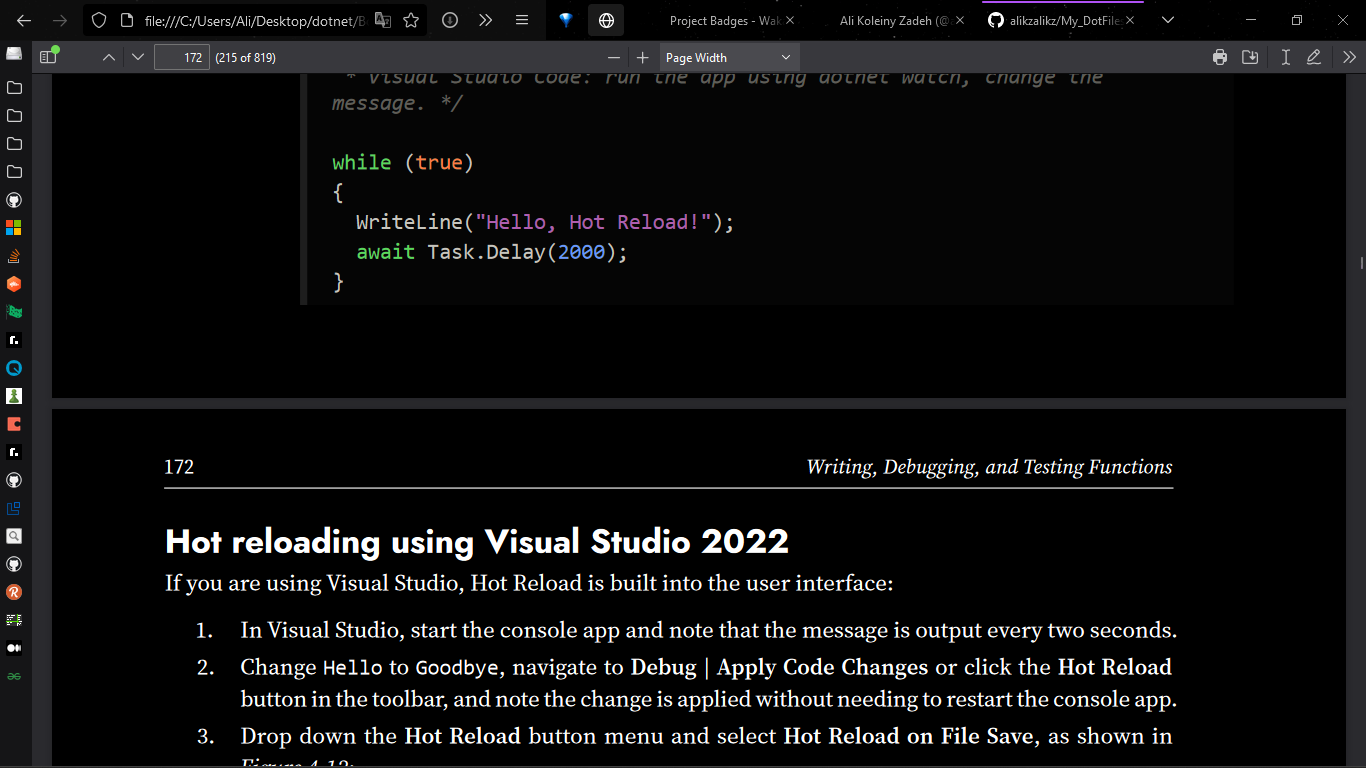Close the alikzalikz/My_DotFiles tab
Screen dimensions: 1366x768
(1130, 20)
